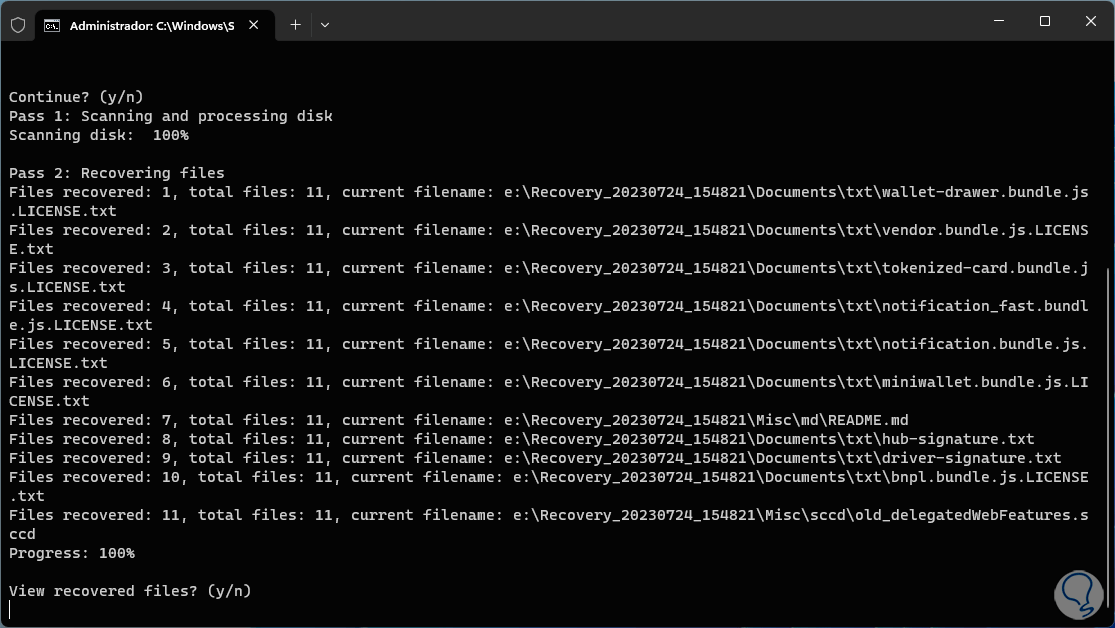Click the "Progress: 100%" status line
Image resolution: width=1115 pixels, height=628 pixels.
click(72, 553)
